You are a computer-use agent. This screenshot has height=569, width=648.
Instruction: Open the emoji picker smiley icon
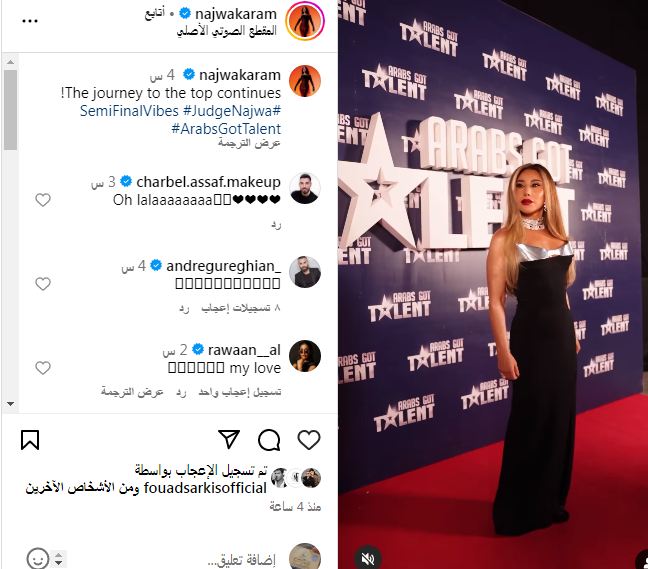click(x=38, y=559)
